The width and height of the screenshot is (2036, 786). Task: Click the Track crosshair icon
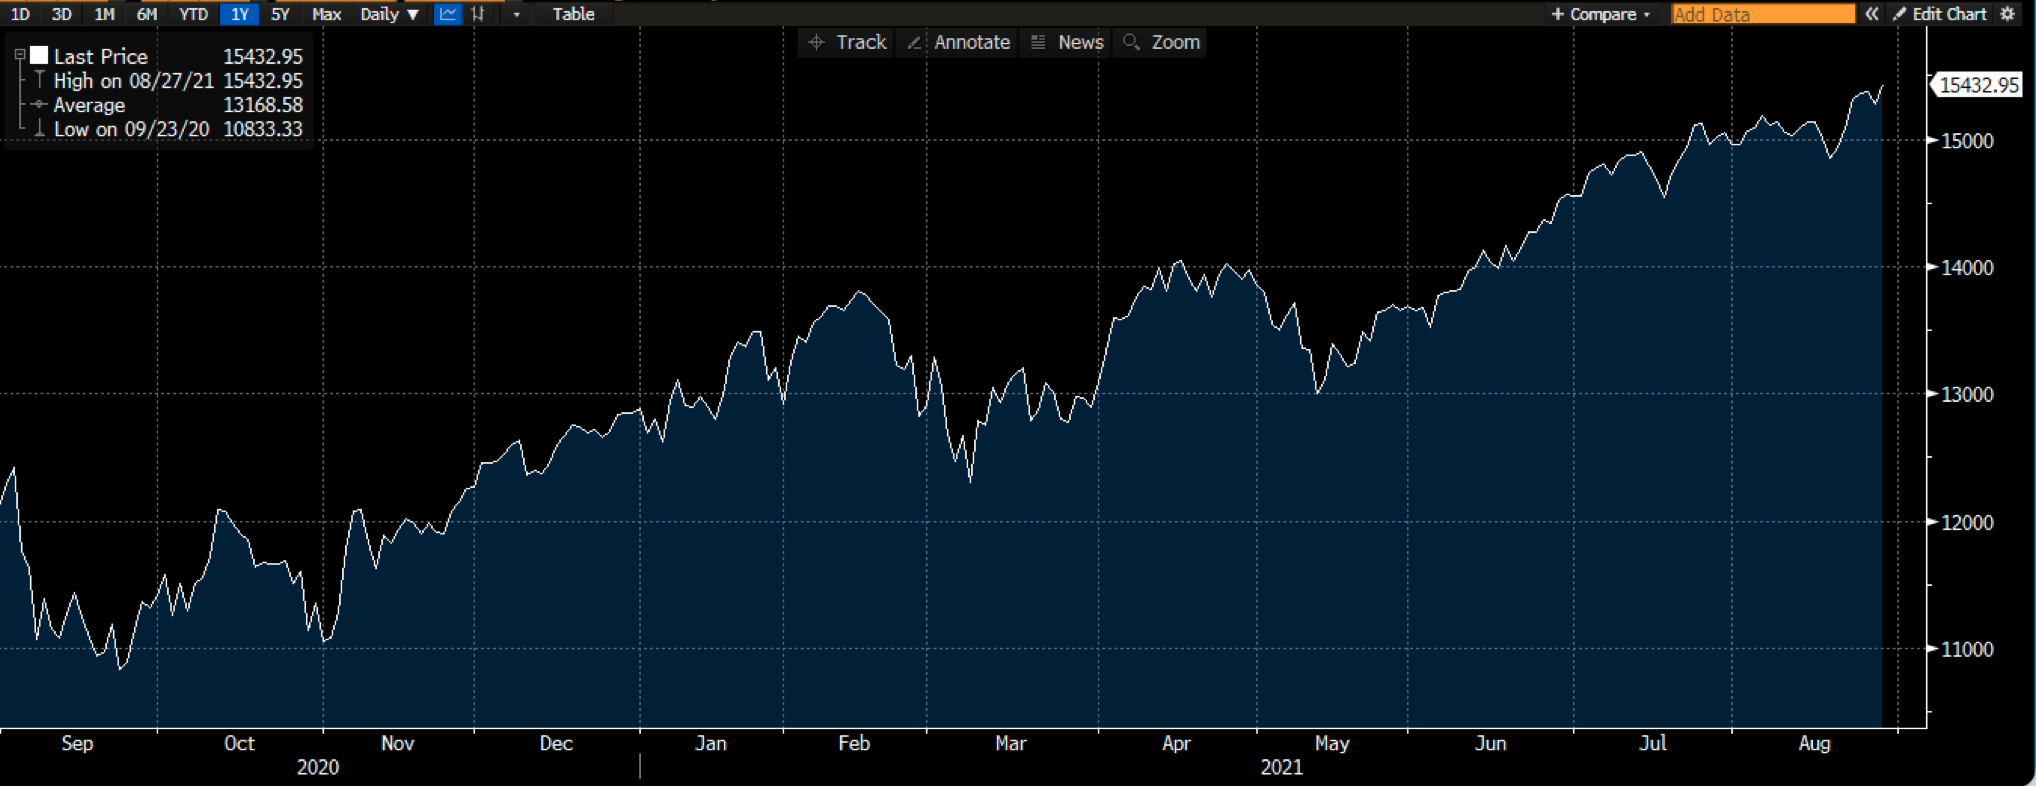click(816, 42)
